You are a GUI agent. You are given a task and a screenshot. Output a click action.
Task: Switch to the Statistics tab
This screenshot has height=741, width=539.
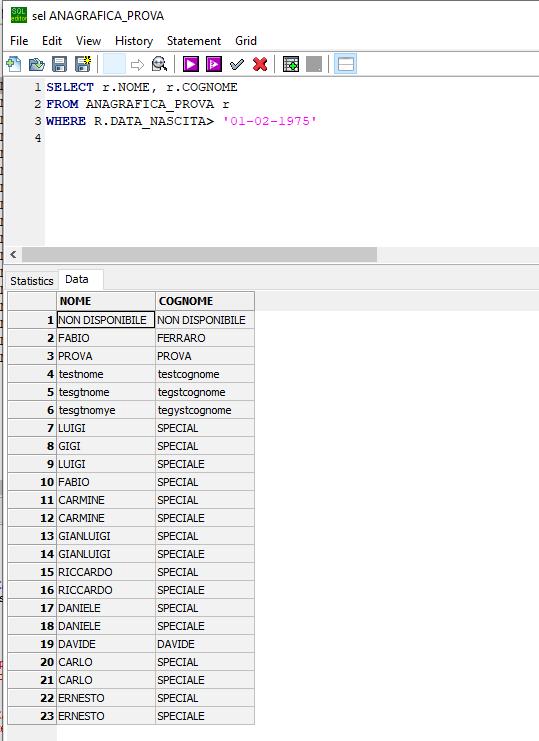click(x=32, y=281)
